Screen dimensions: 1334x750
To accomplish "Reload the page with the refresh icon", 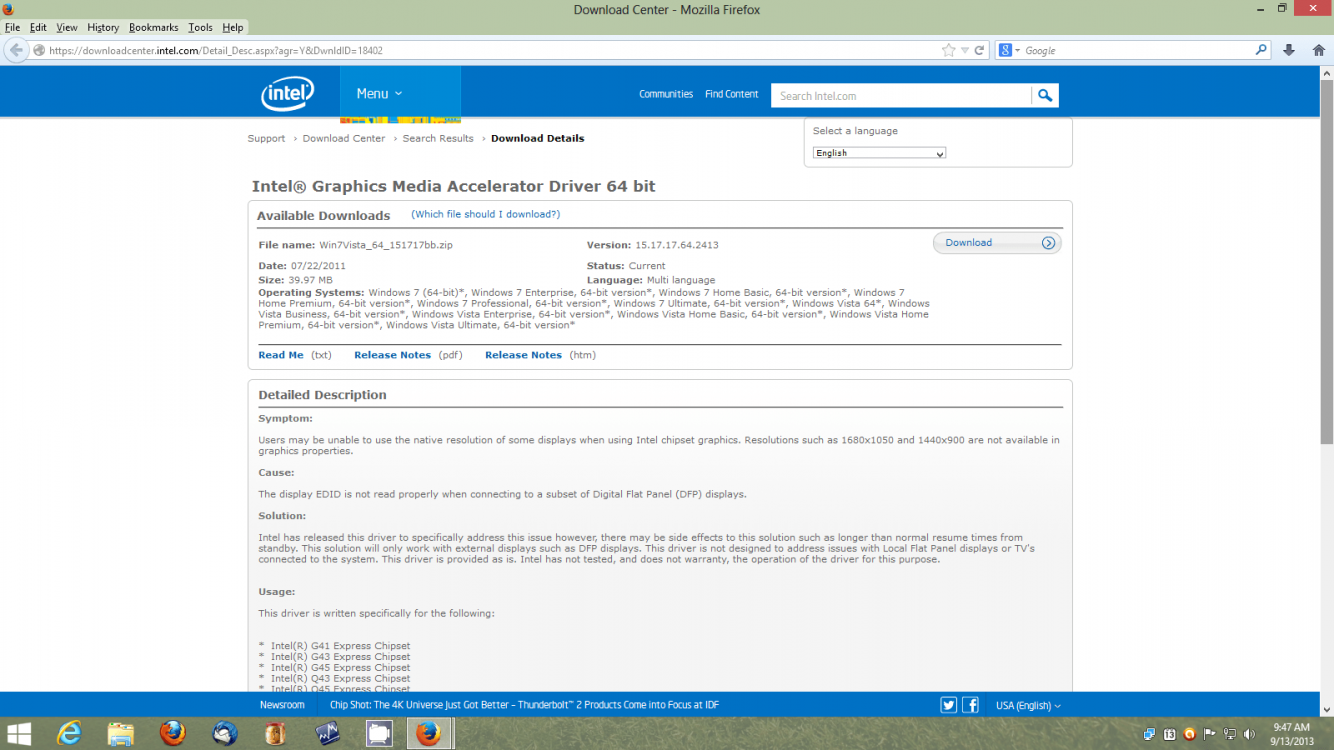I will pos(980,50).
